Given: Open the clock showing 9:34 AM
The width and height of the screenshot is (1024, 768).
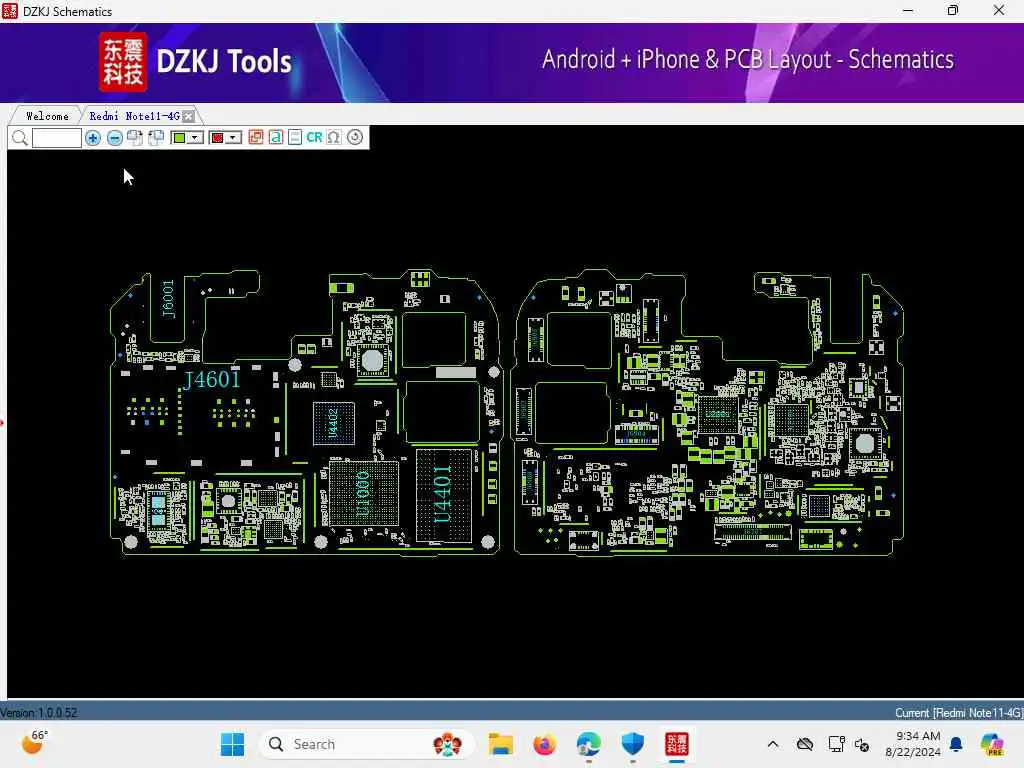Looking at the screenshot, I should (x=913, y=744).
